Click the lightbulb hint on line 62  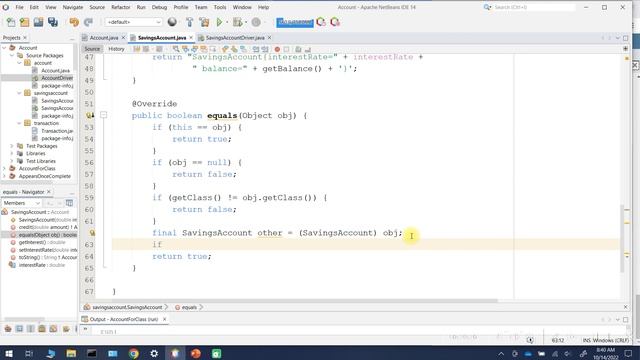(x=92, y=233)
